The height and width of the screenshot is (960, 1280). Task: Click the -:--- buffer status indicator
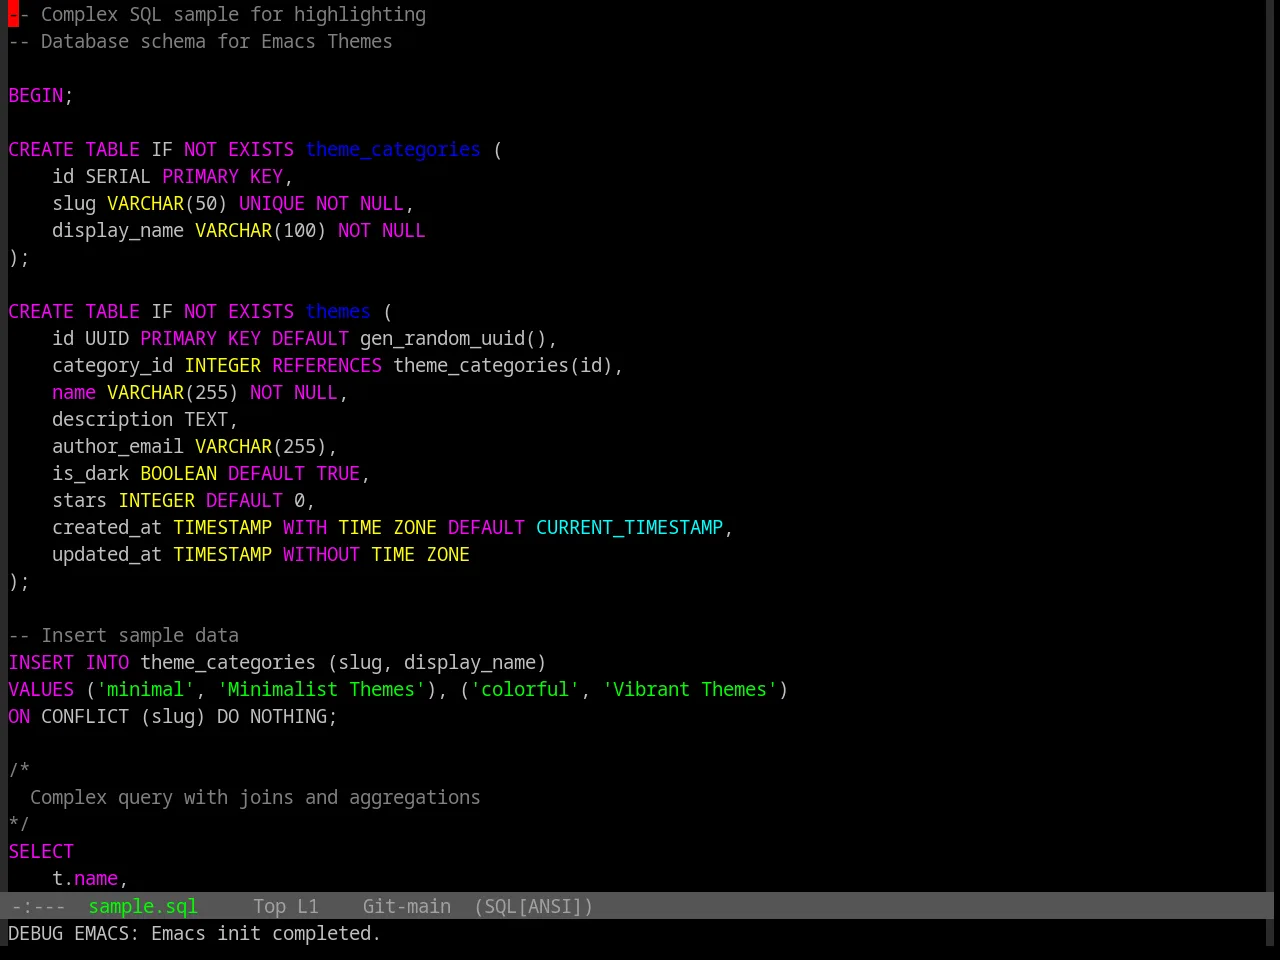coord(37,906)
